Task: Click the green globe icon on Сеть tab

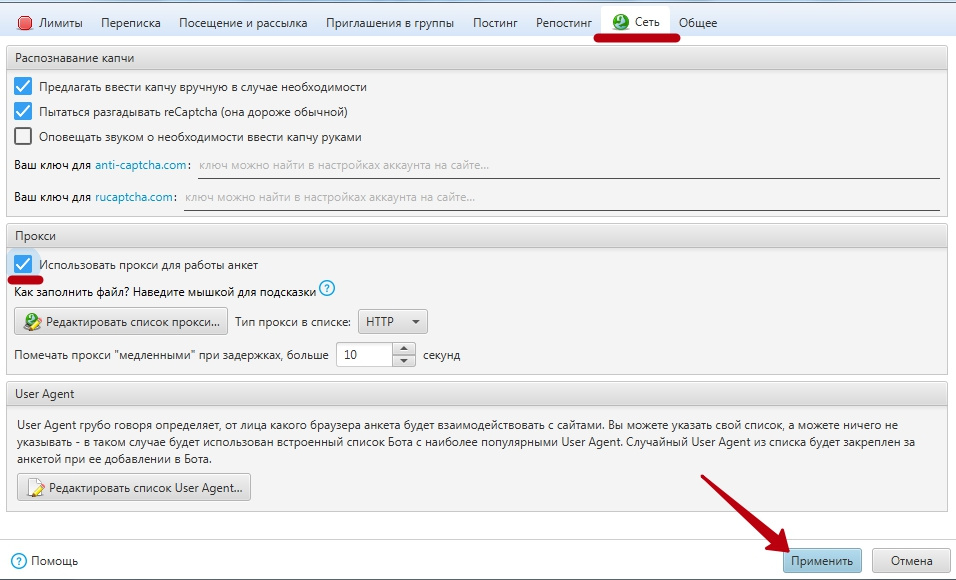Action: [620, 22]
